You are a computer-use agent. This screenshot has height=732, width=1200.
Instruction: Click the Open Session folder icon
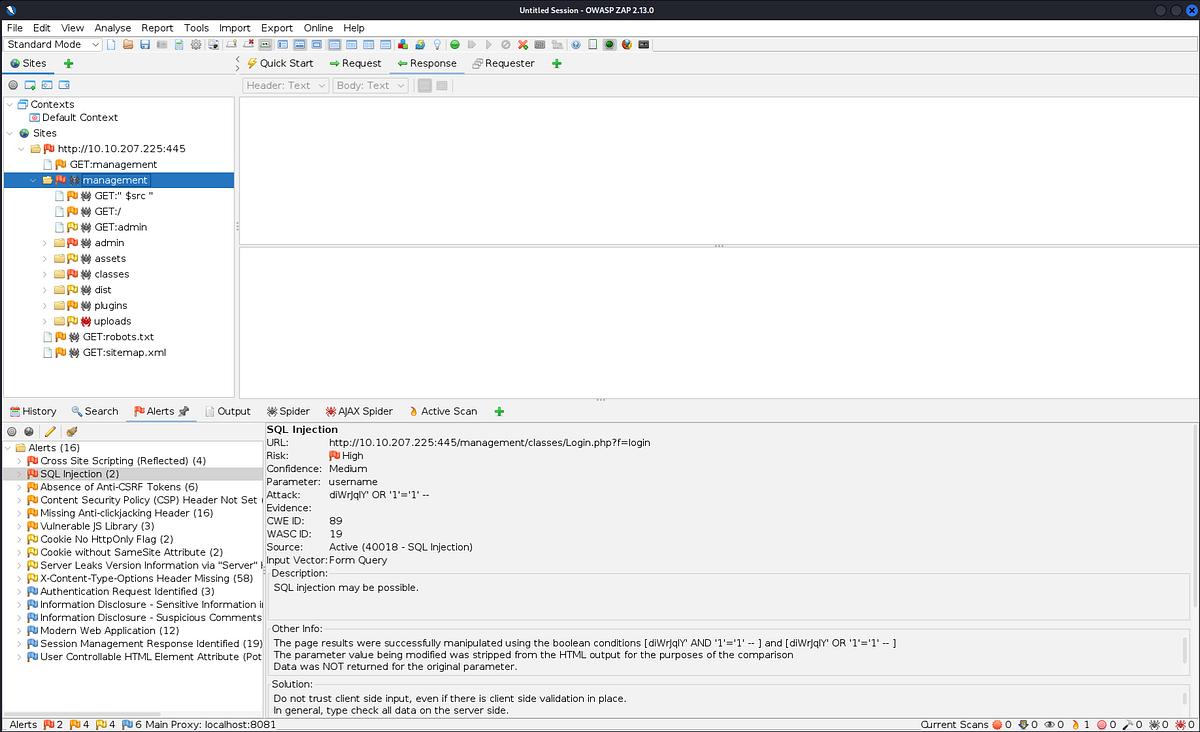[x=128, y=45]
